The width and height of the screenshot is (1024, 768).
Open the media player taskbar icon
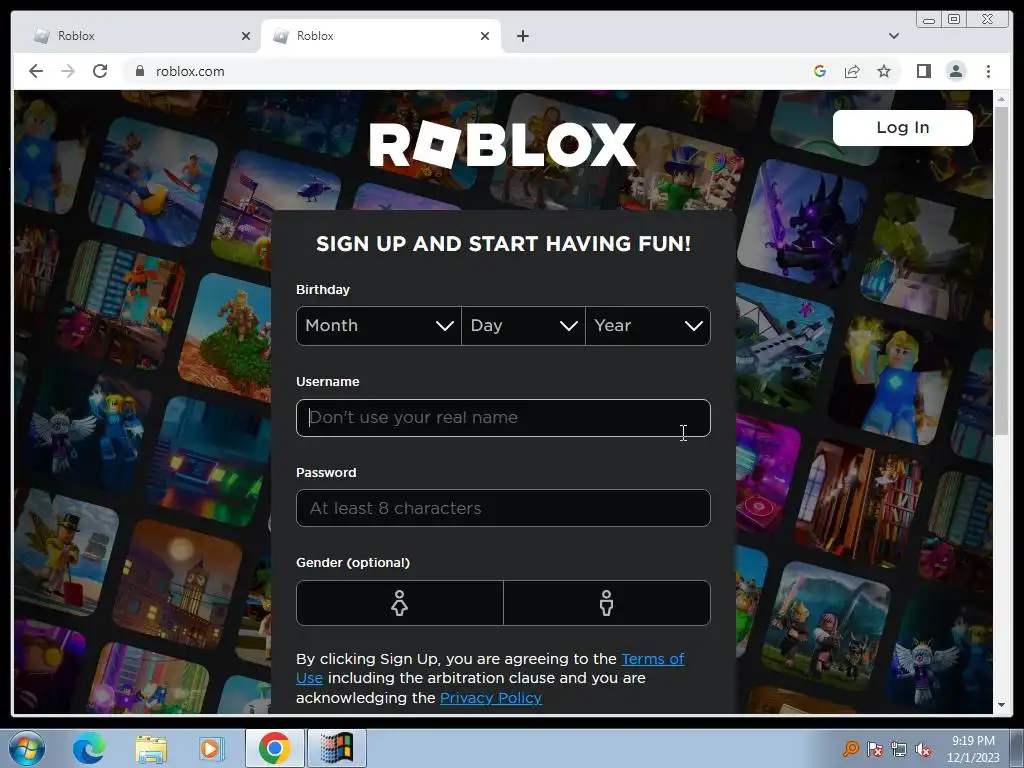click(x=210, y=748)
